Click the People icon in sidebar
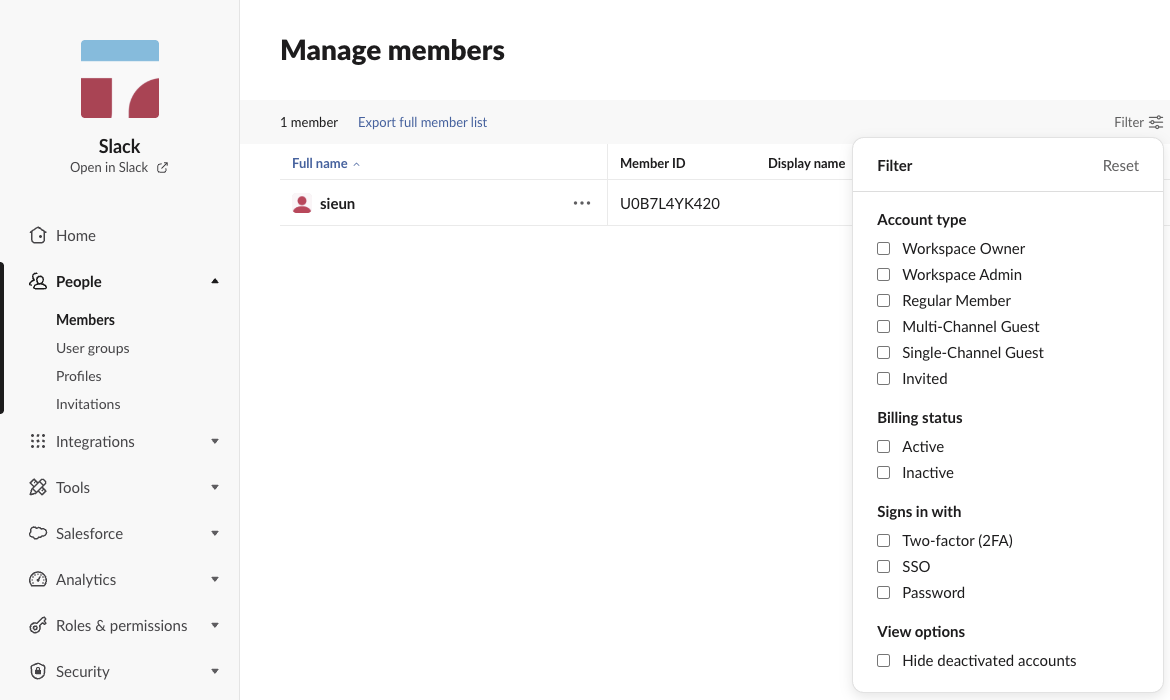 coord(37,281)
